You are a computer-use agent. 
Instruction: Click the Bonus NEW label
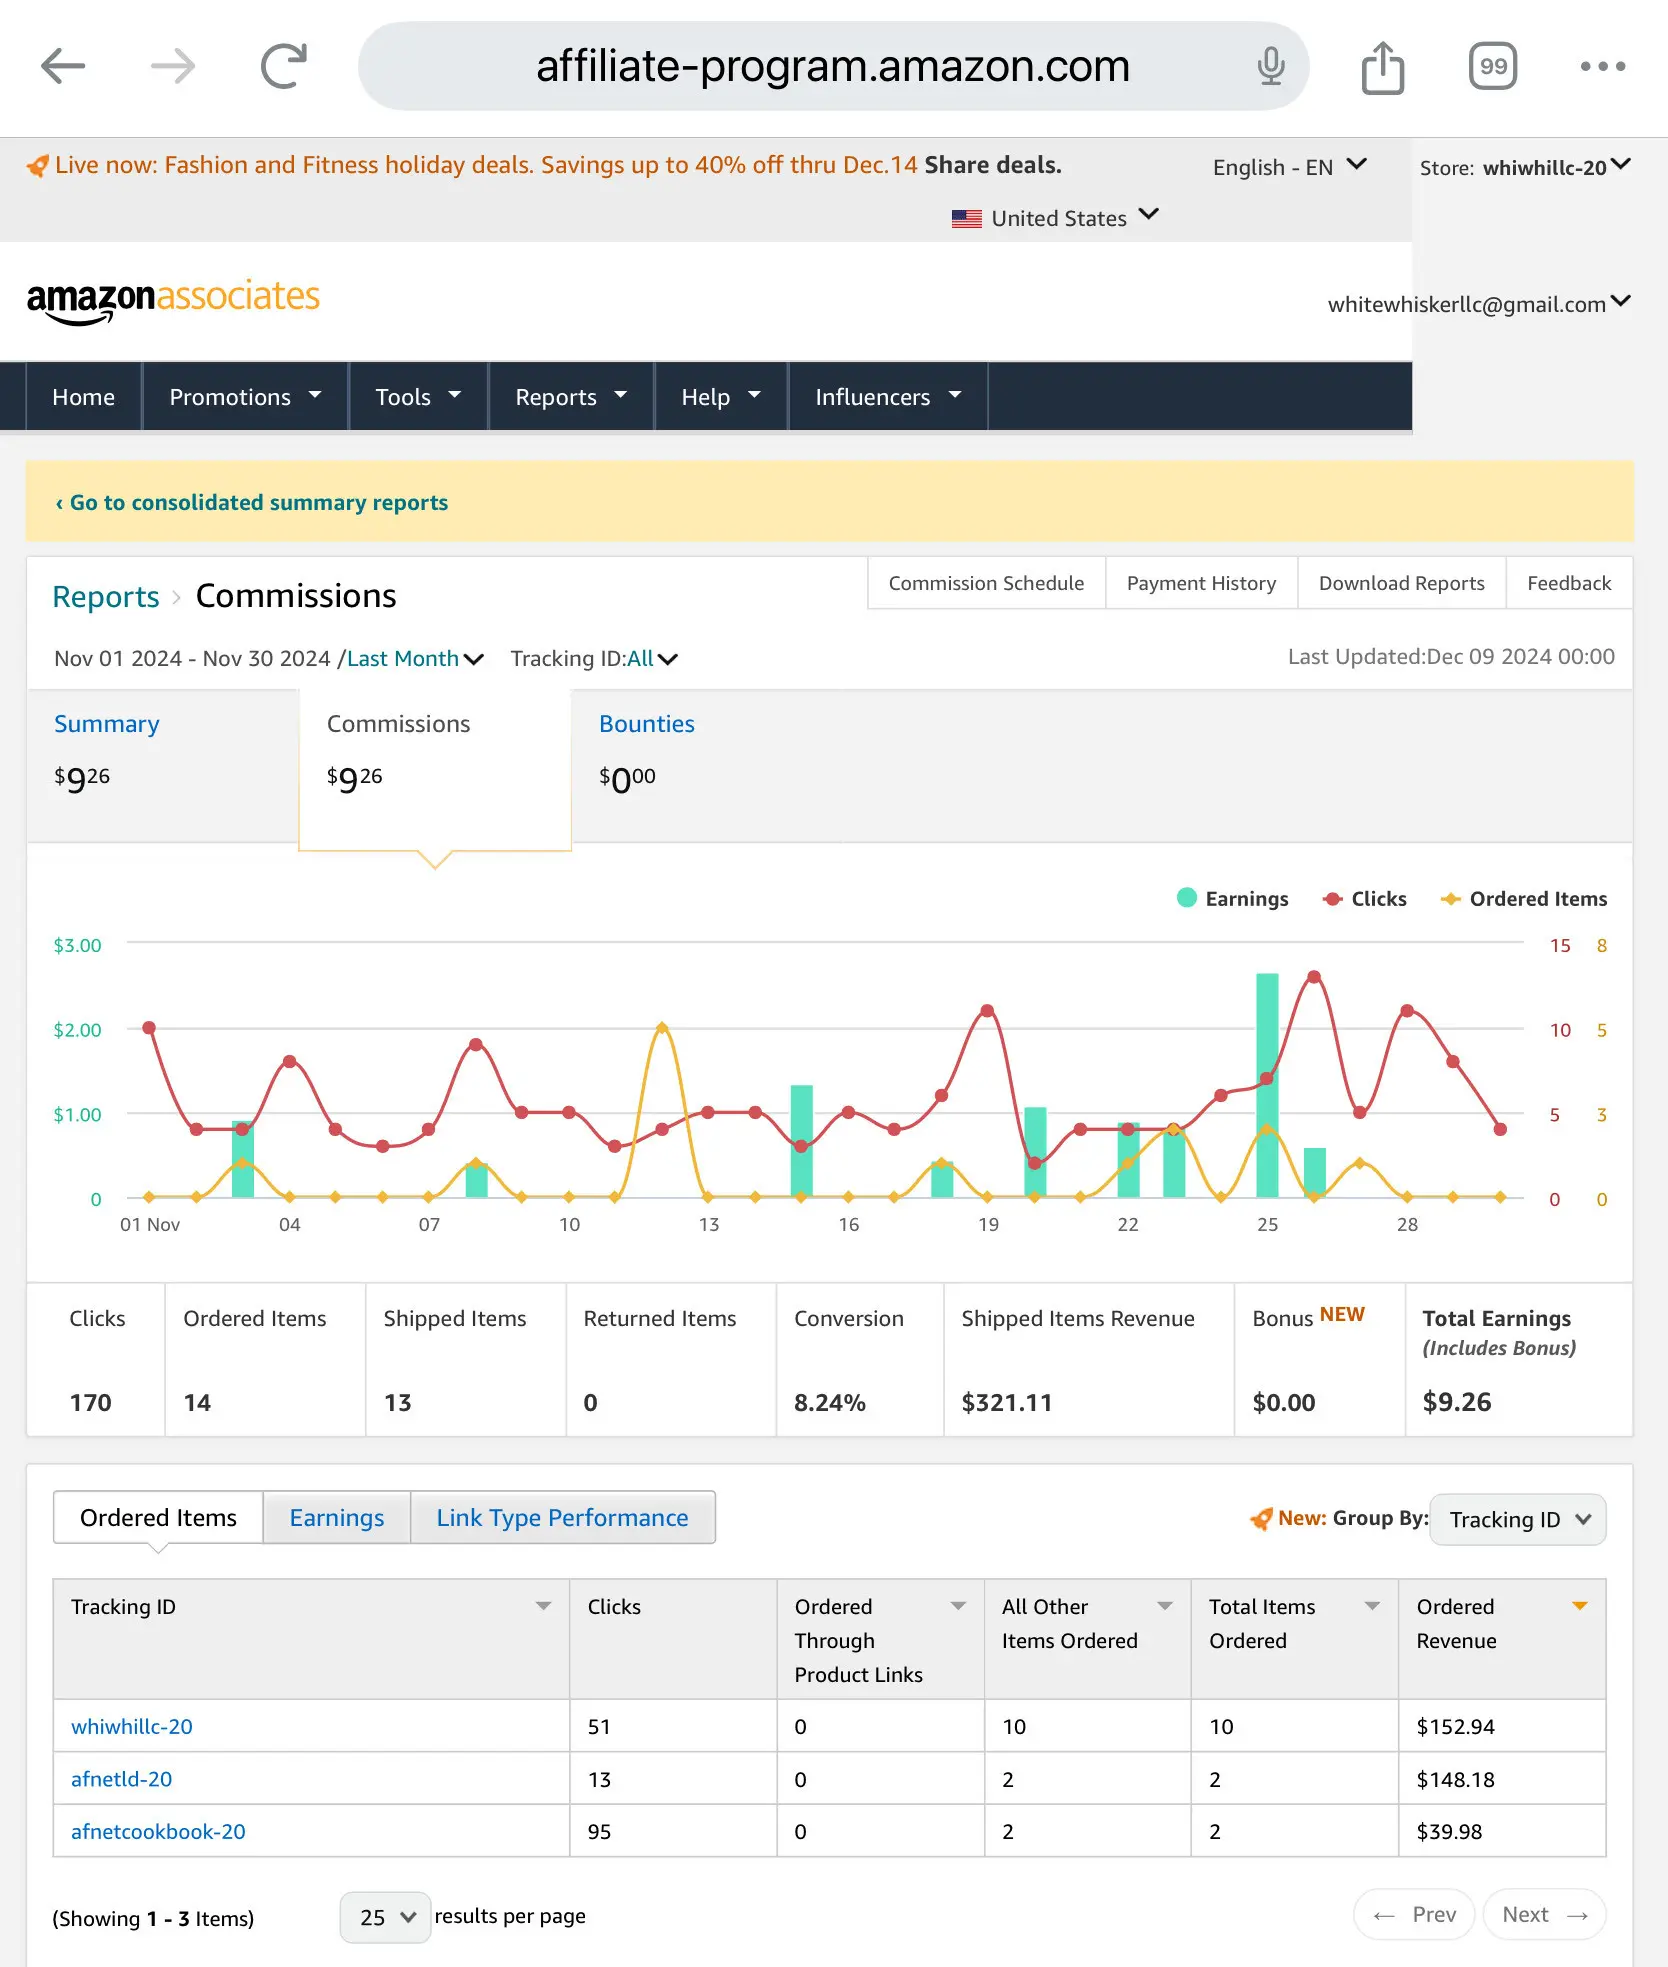point(1308,1317)
